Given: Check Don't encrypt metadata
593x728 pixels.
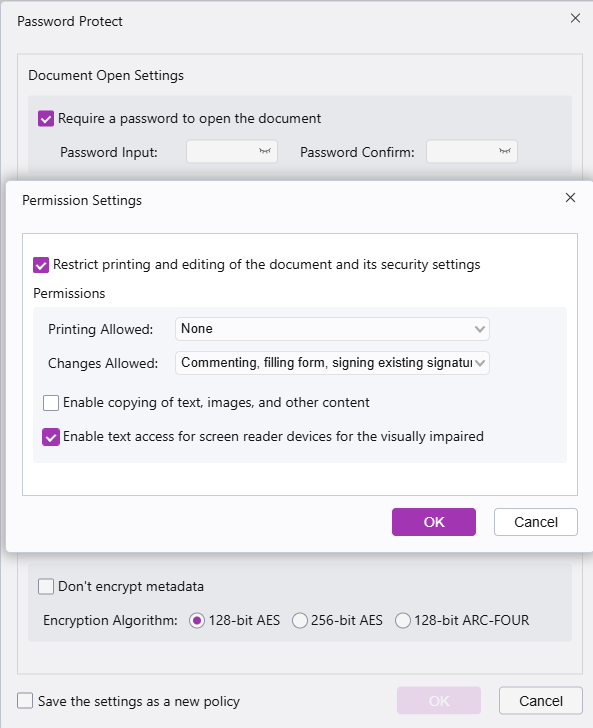Looking at the screenshot, I should [x=46, y=586].
